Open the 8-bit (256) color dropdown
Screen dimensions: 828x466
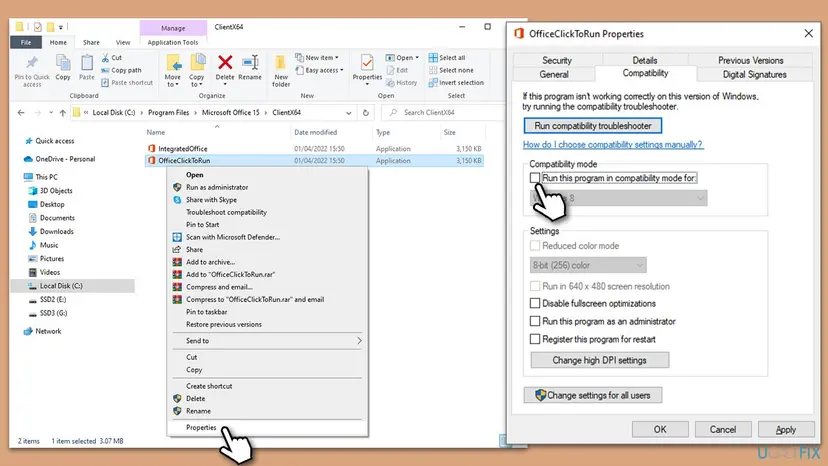tap(588, 265)
